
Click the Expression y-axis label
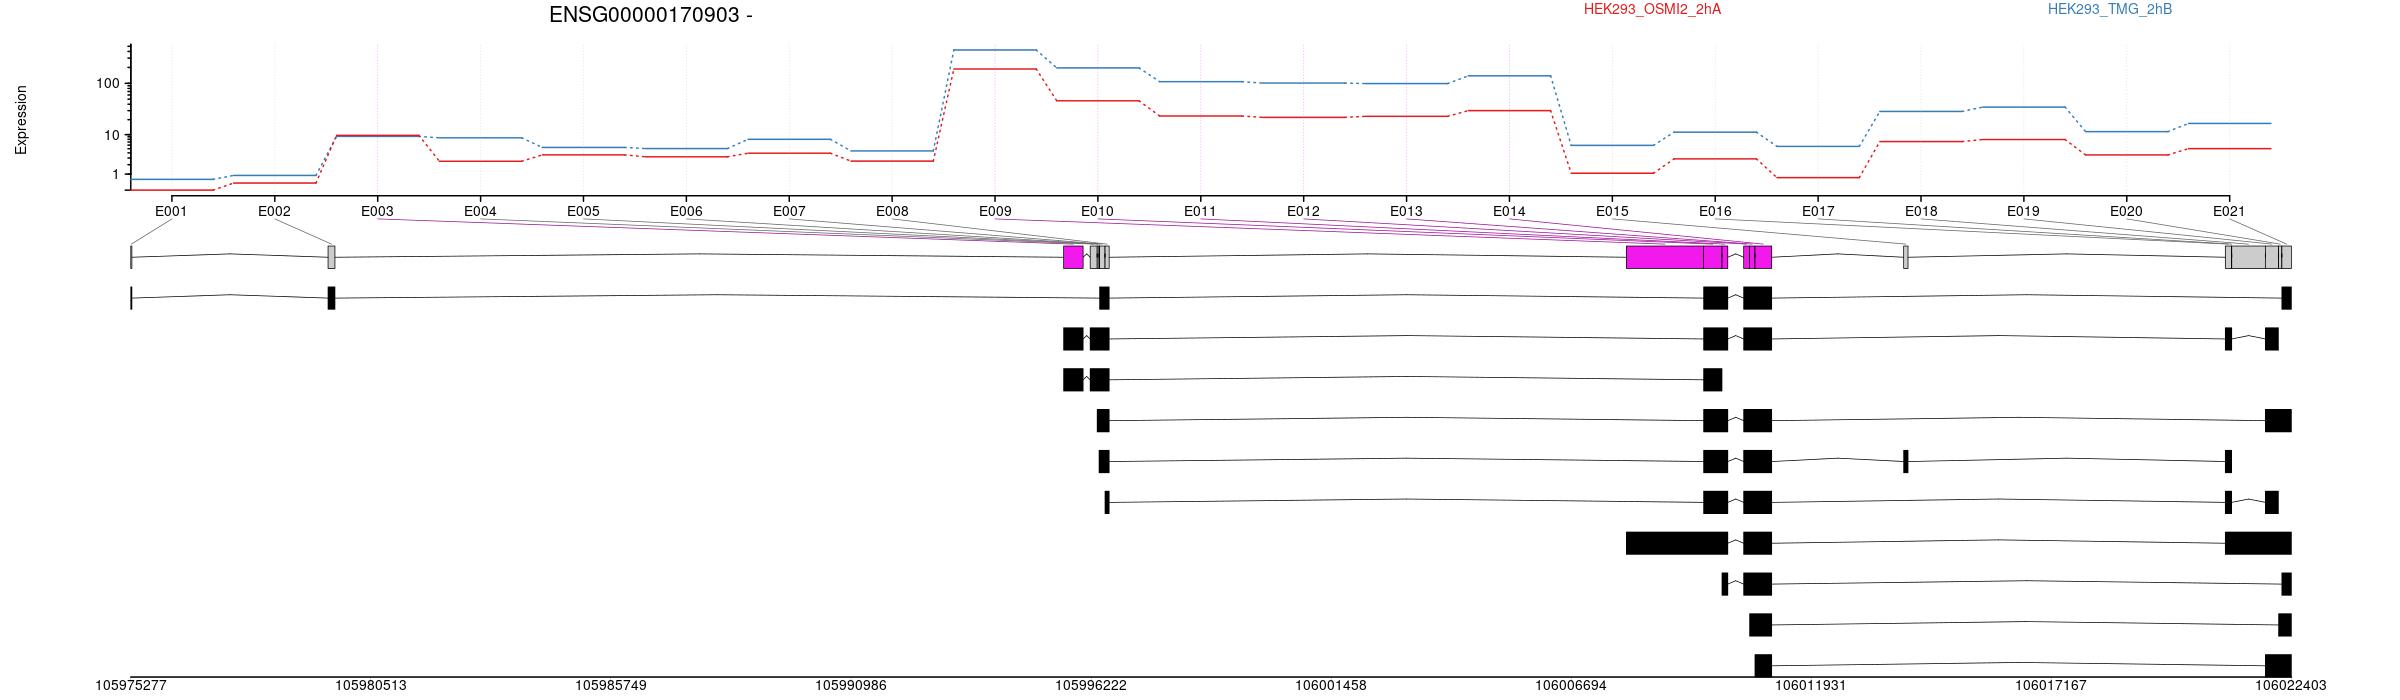click(x=21, y=120)
